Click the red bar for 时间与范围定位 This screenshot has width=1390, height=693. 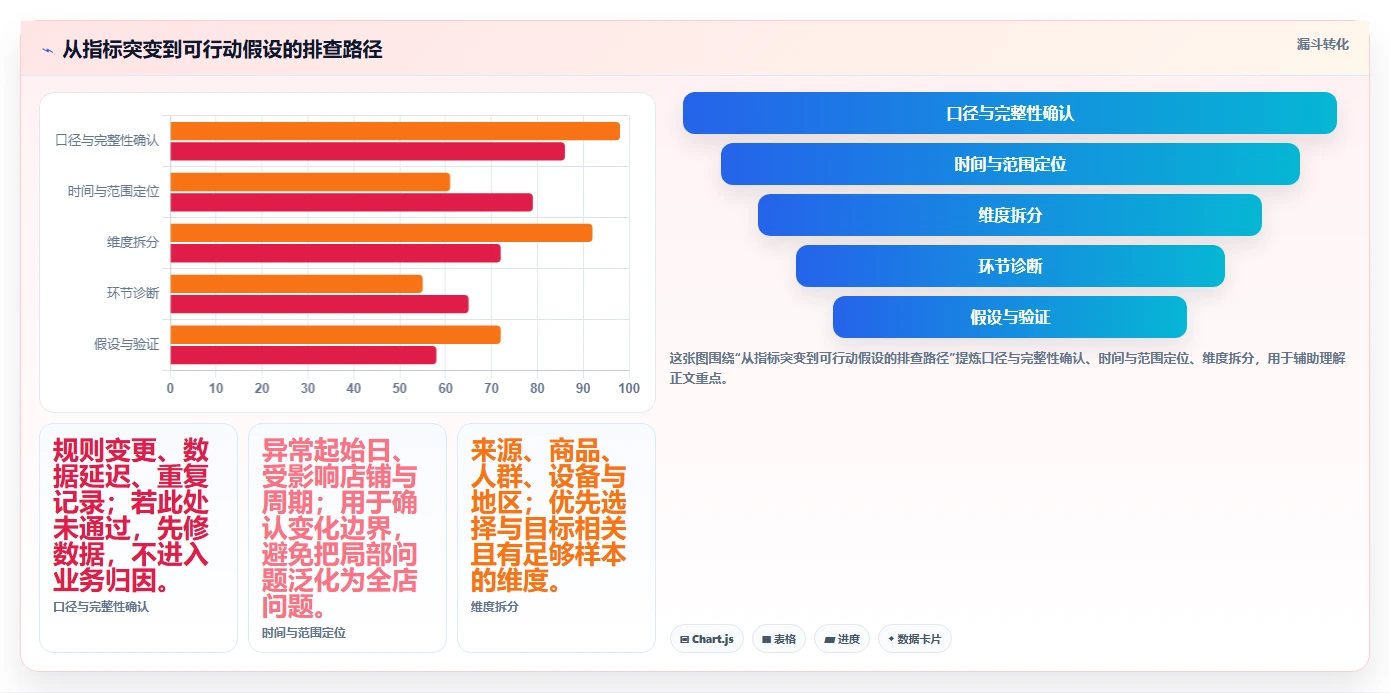[352, 203]
